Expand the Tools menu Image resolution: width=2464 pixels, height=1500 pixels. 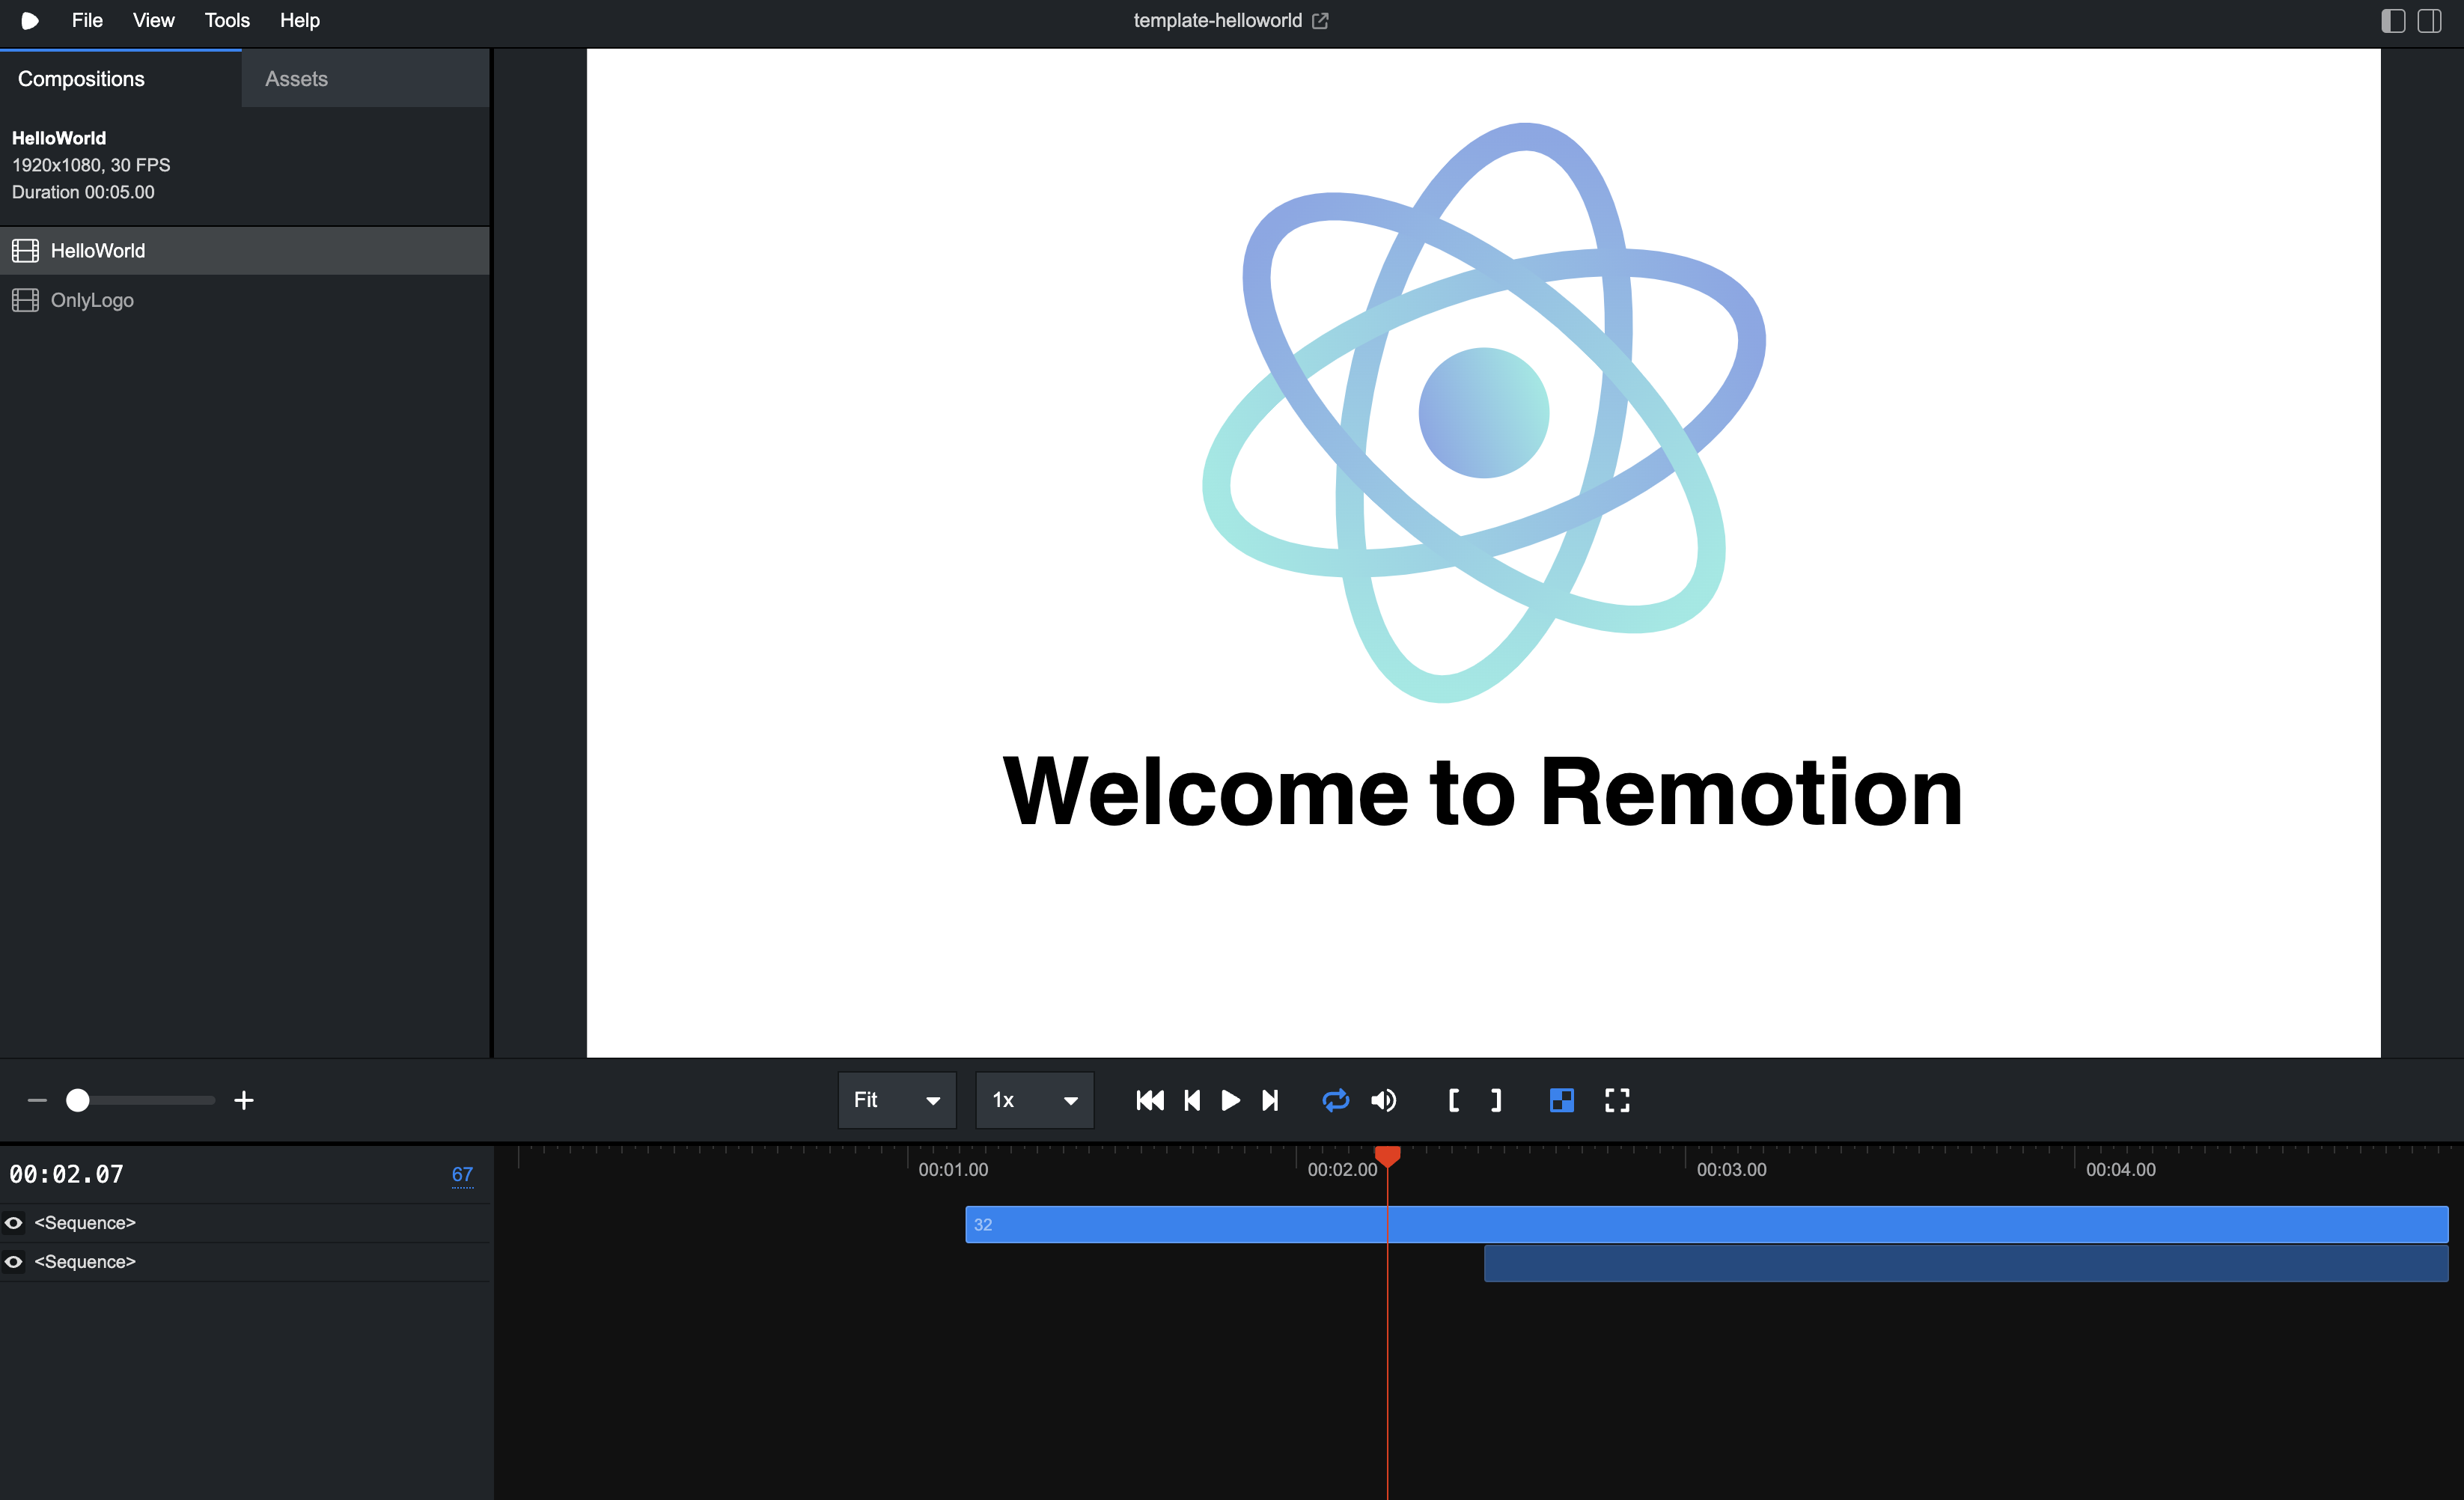coord(226,20)
